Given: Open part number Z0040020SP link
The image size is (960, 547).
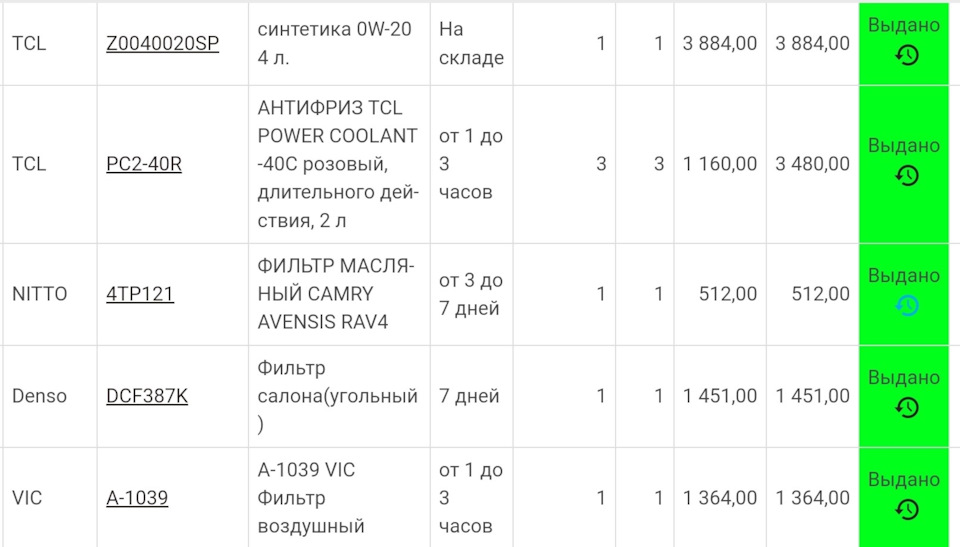Looking at the screenshot, I should 162,43.
